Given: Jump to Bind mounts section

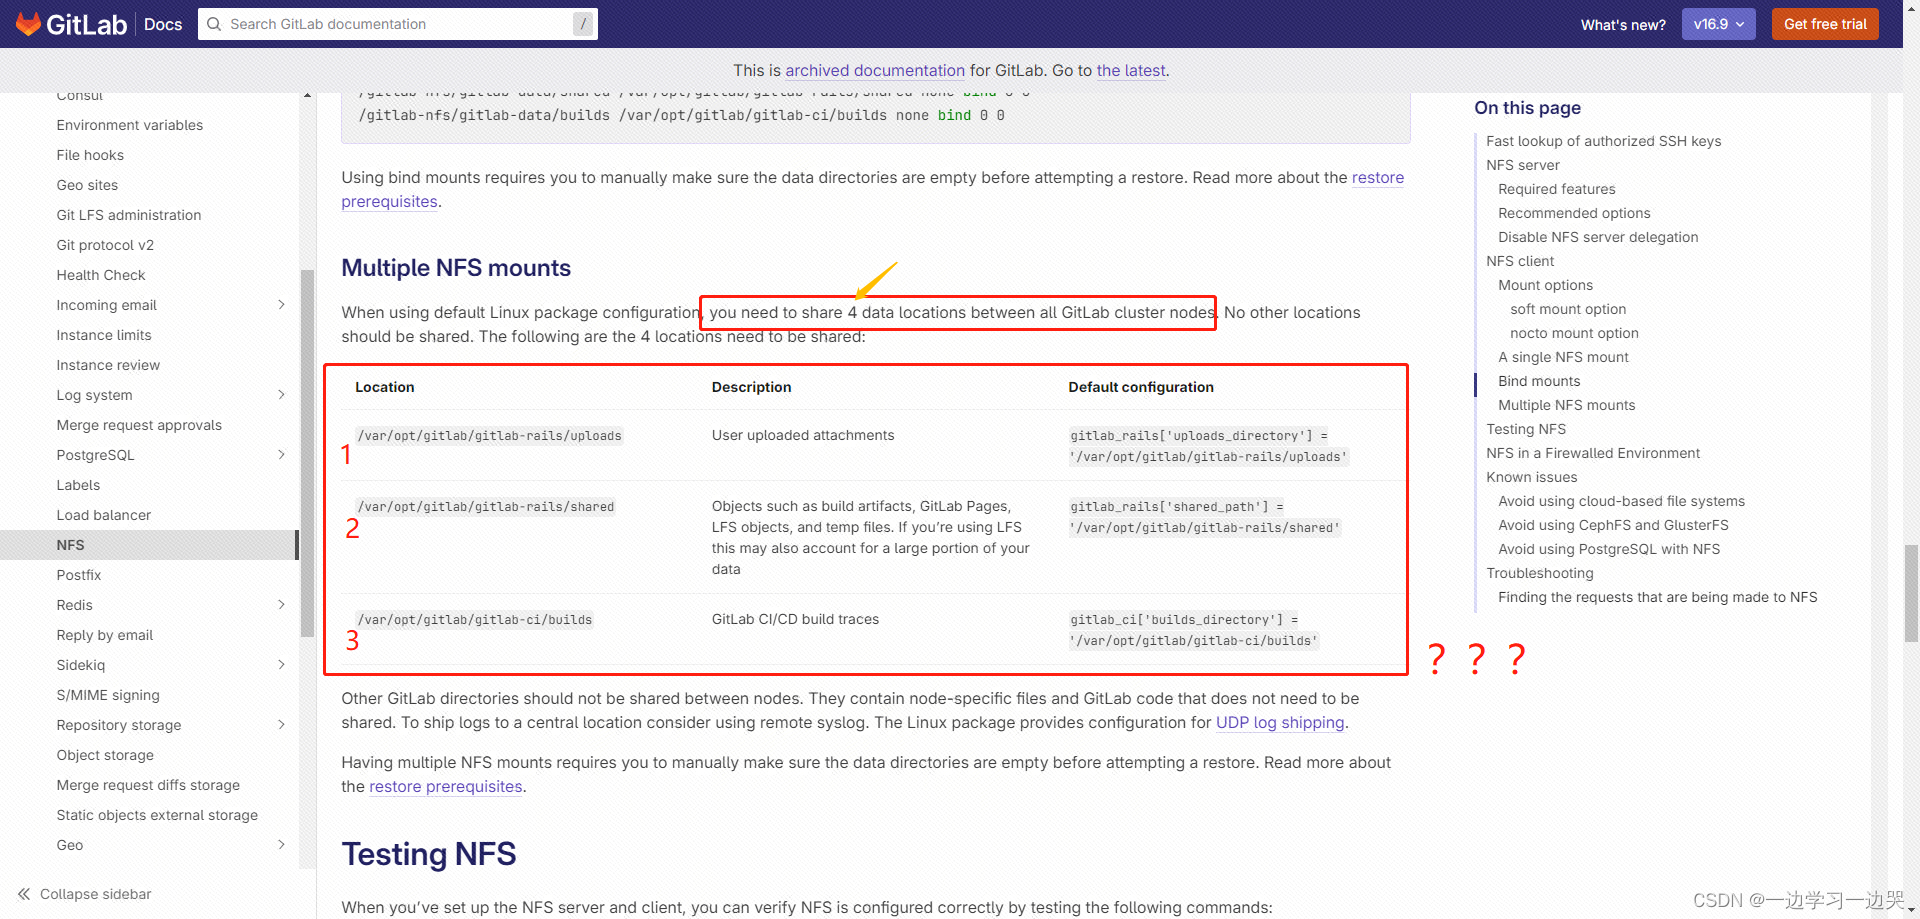Looking at the screenshot, I should [x=1539, y=381].
